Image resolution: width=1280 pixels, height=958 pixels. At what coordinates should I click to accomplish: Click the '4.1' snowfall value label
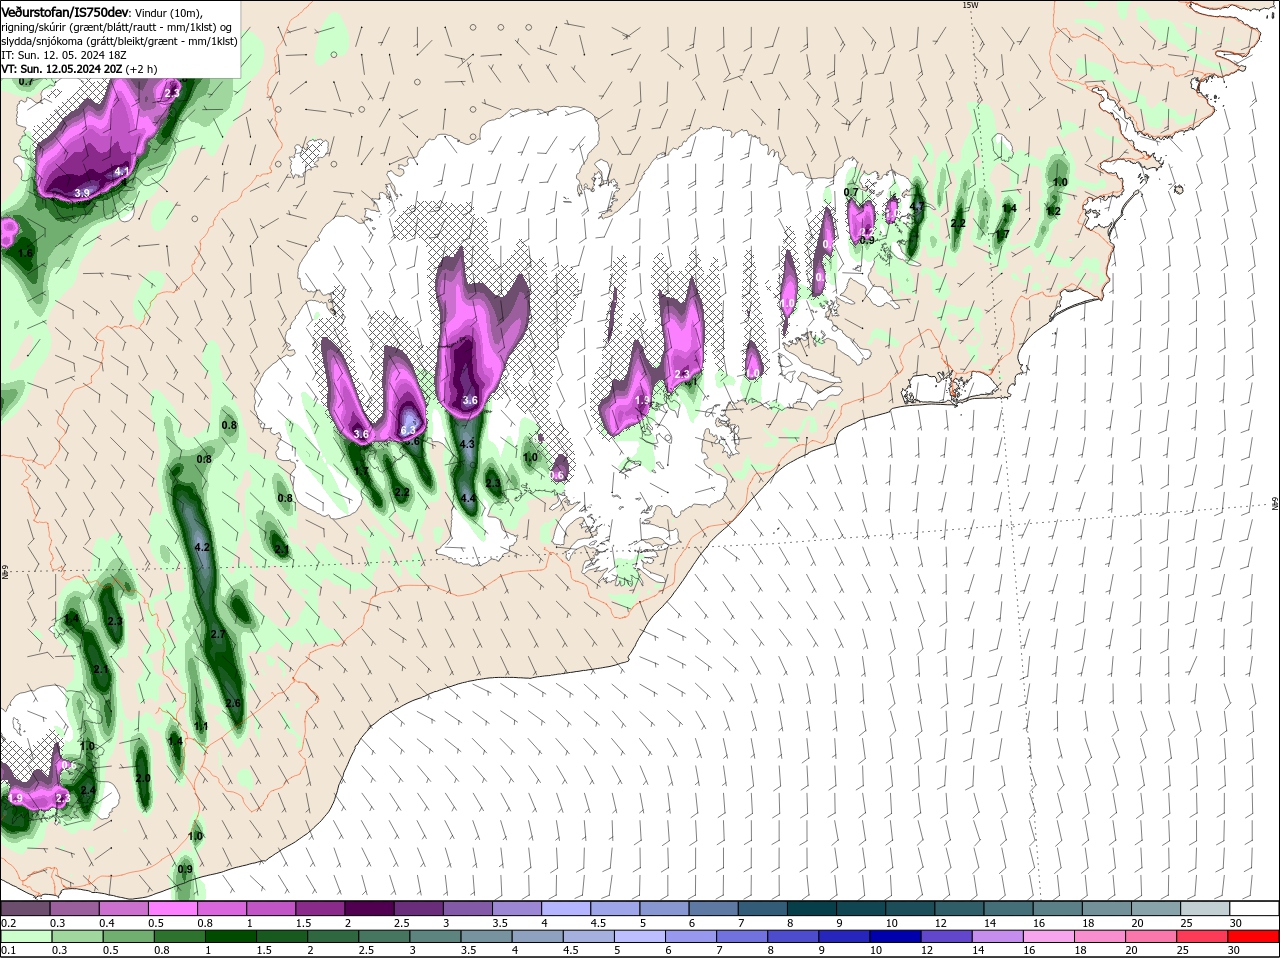(122, 172)
